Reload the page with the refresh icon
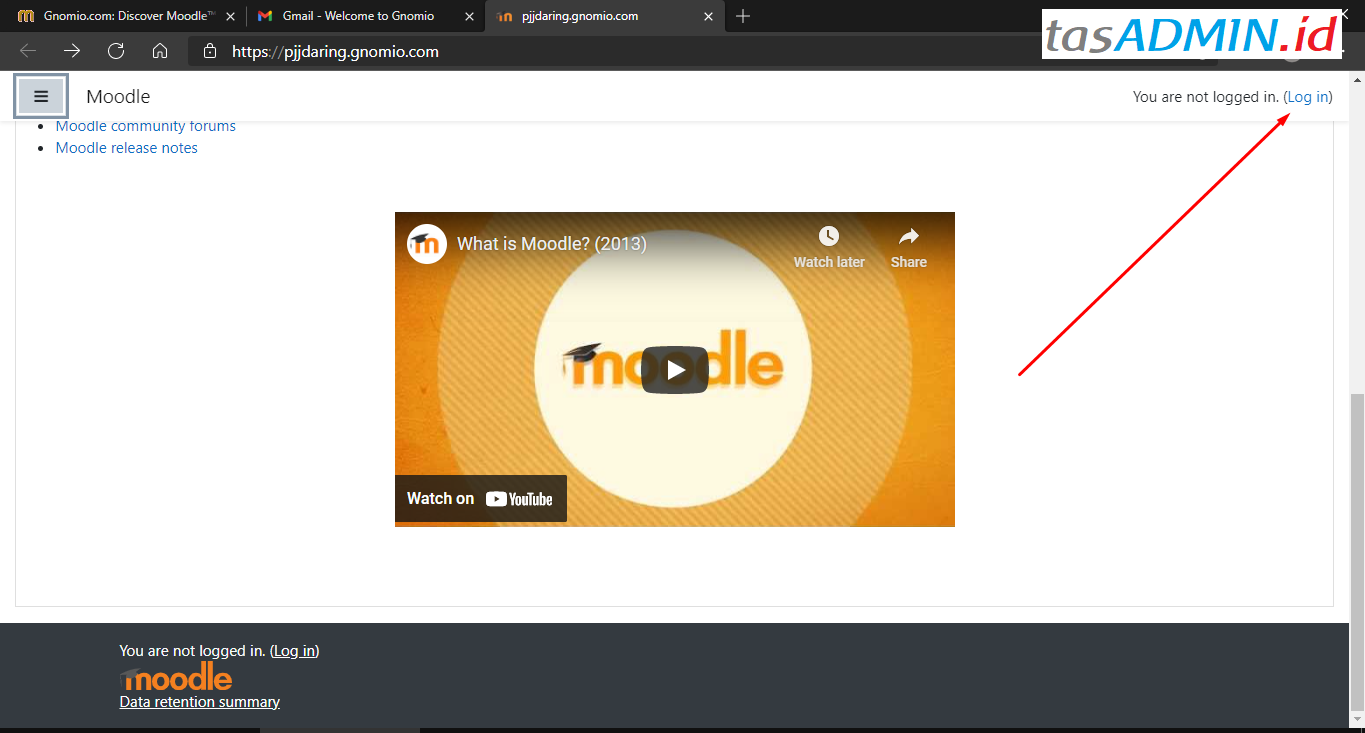This screenshot has height=733, width=1365. coord(115,51)
